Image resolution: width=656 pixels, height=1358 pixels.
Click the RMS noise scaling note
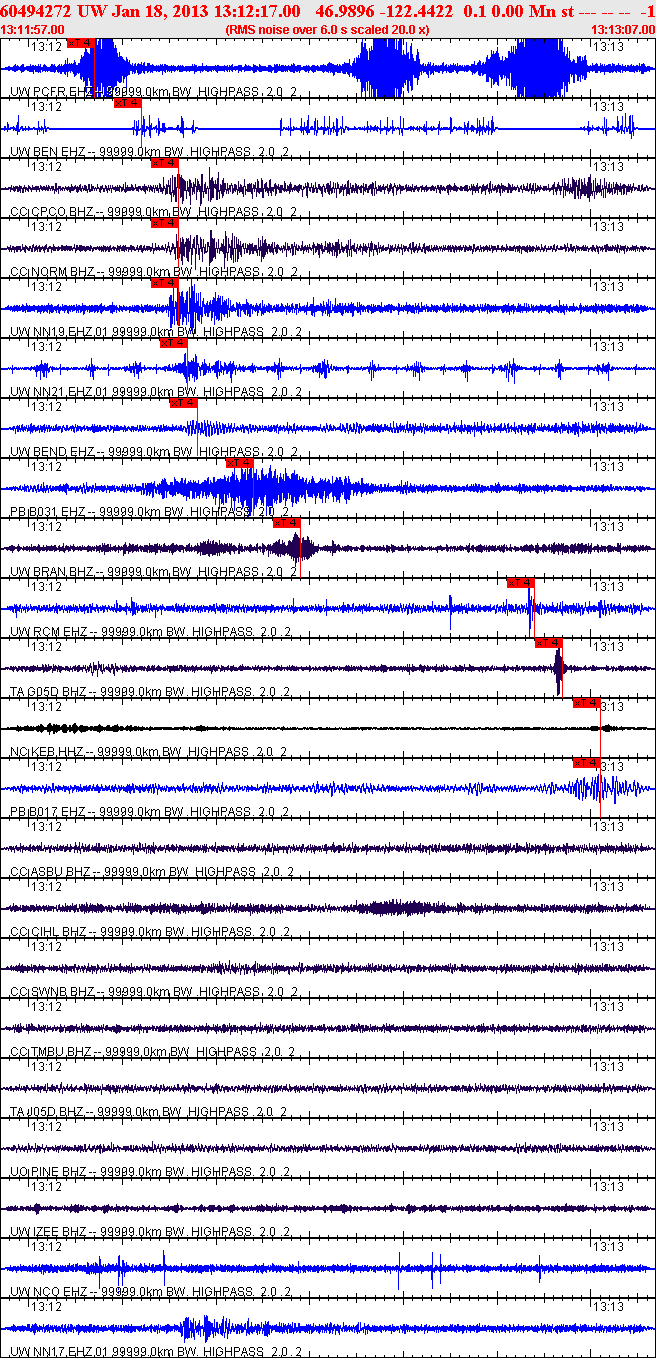(327, 30)
